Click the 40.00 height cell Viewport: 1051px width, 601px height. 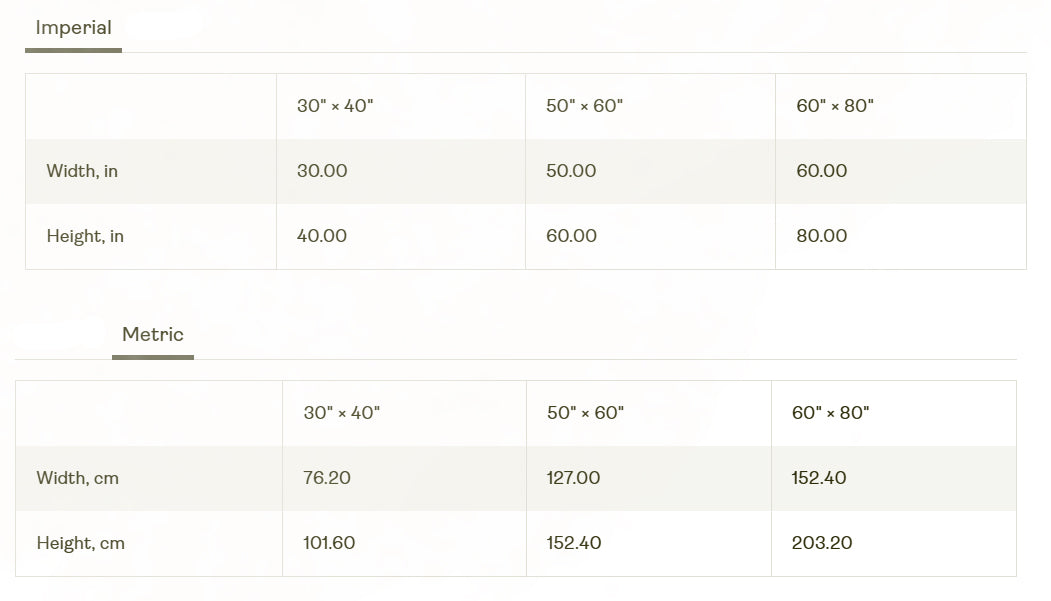tap(322, 236)
